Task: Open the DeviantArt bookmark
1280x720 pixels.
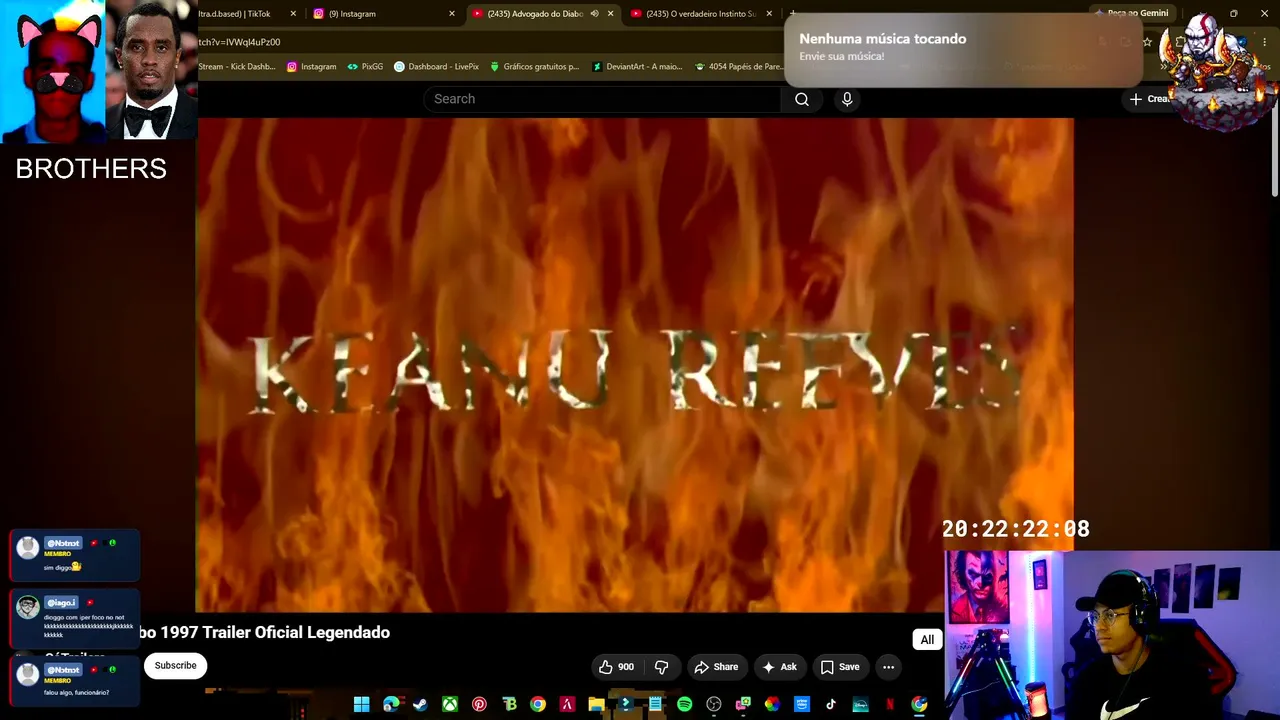Action: click(637, 67)
